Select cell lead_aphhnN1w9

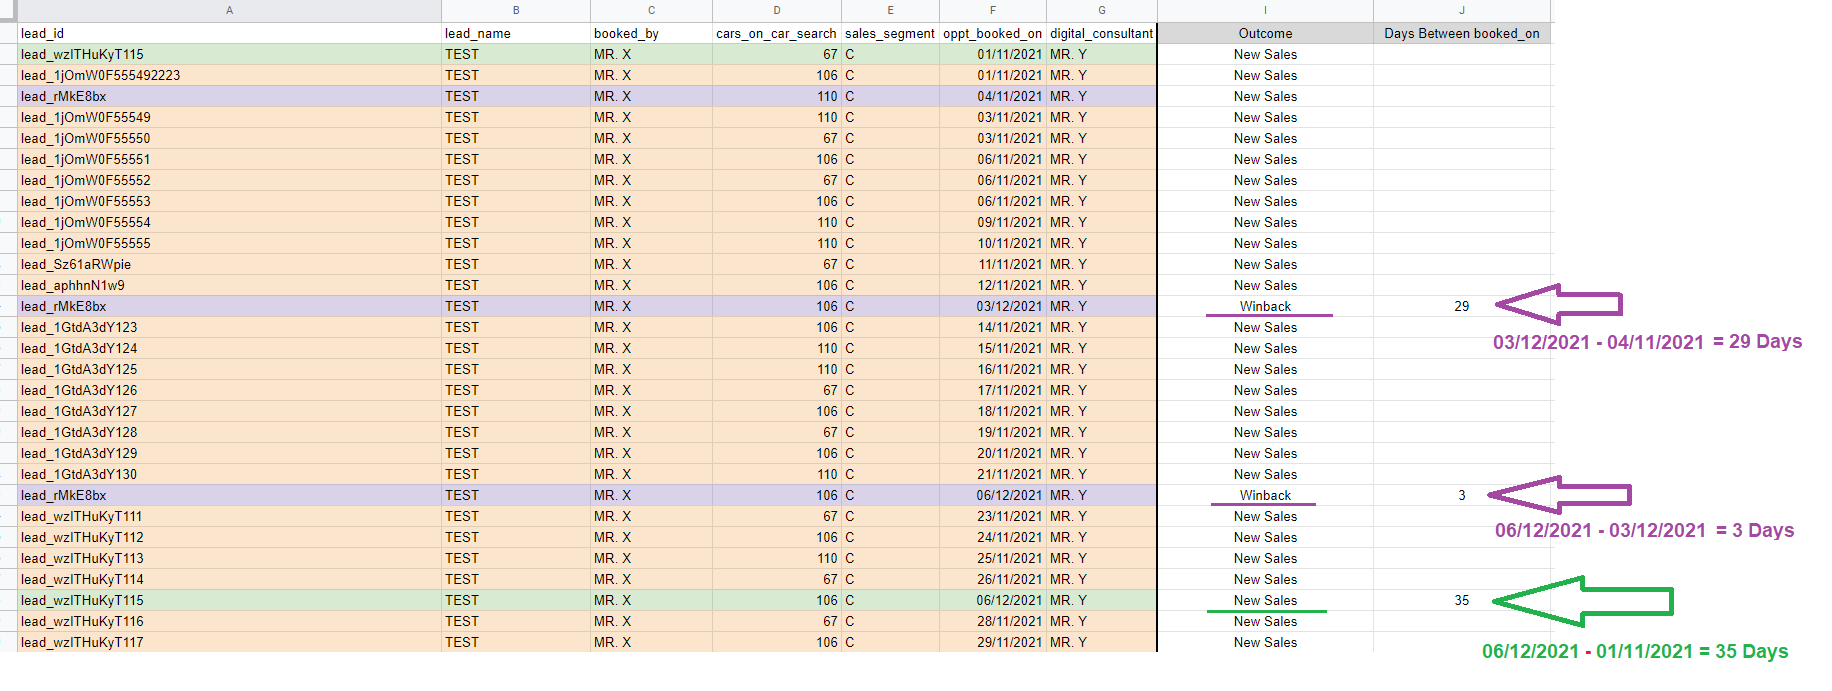coord(229,285)
